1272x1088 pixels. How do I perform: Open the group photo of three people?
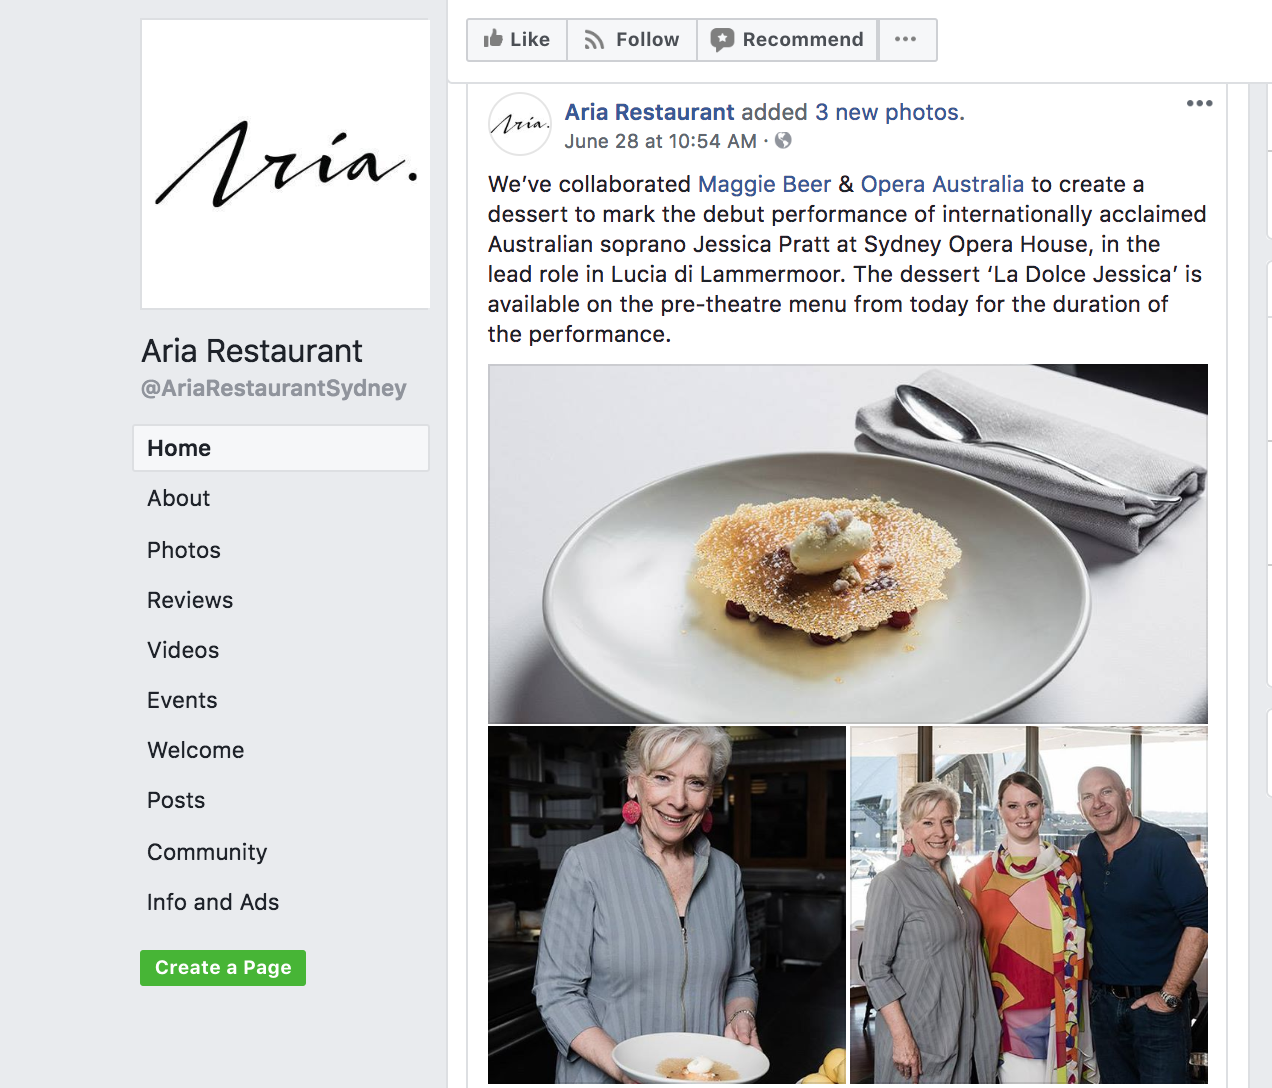pos(1029,905)
